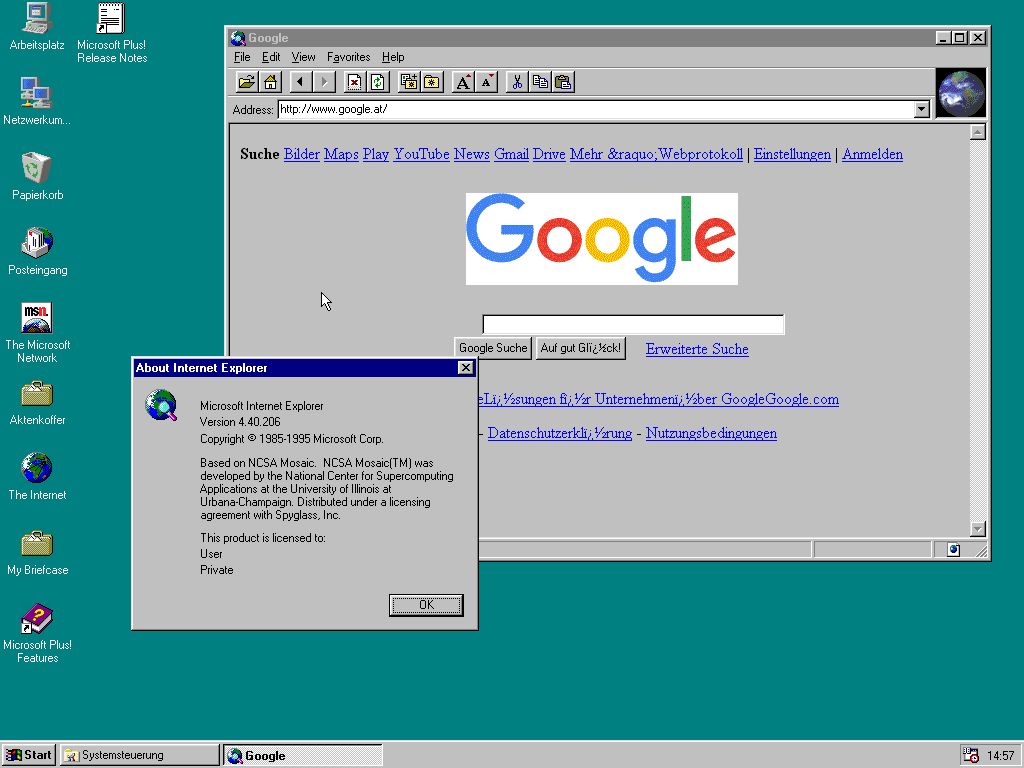This screenshot has height=768, width=1024.
Task: Click the Forward arrow toolbar button
Action: [324, 82]
